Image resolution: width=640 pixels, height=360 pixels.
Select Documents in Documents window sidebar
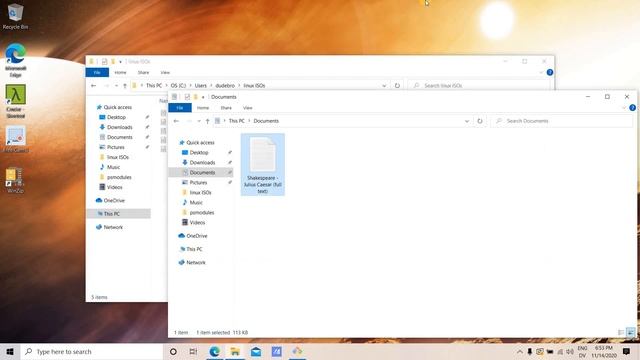tap(202, 172)
